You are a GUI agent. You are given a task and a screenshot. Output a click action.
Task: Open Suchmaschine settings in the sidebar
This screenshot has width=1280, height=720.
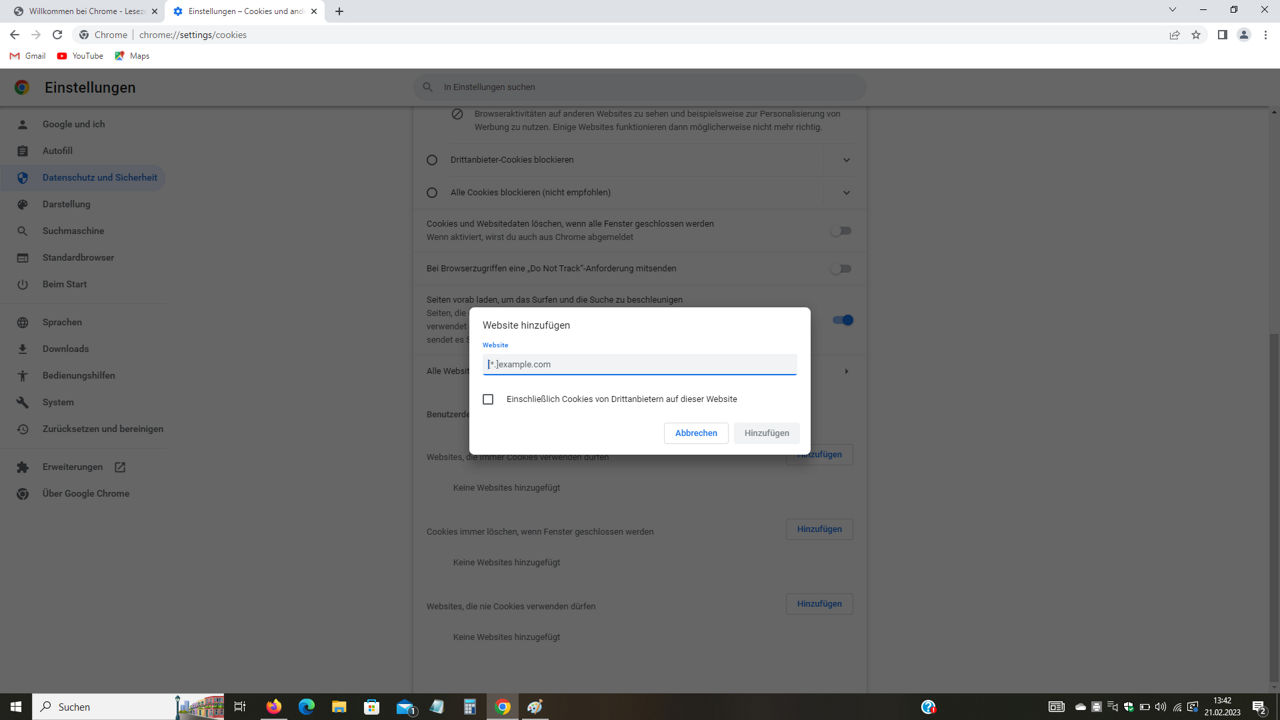(74, 230)
